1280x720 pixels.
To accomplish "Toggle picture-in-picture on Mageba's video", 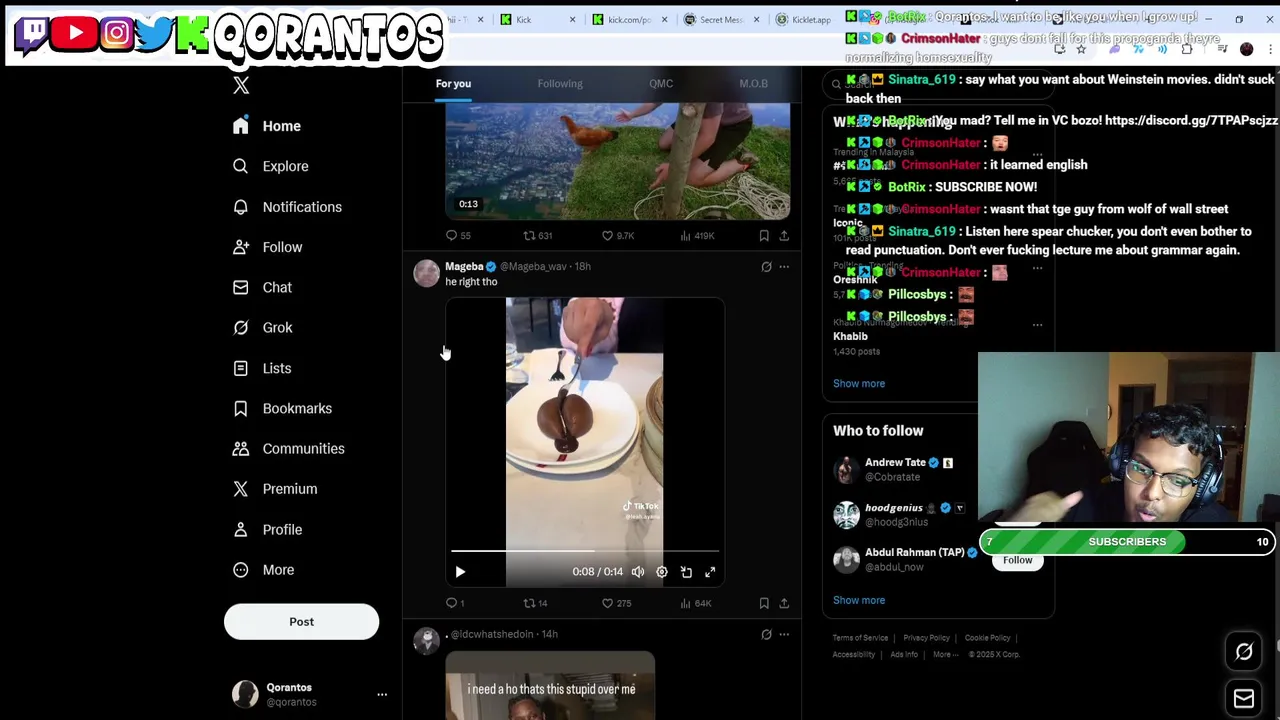I will 686,572.
